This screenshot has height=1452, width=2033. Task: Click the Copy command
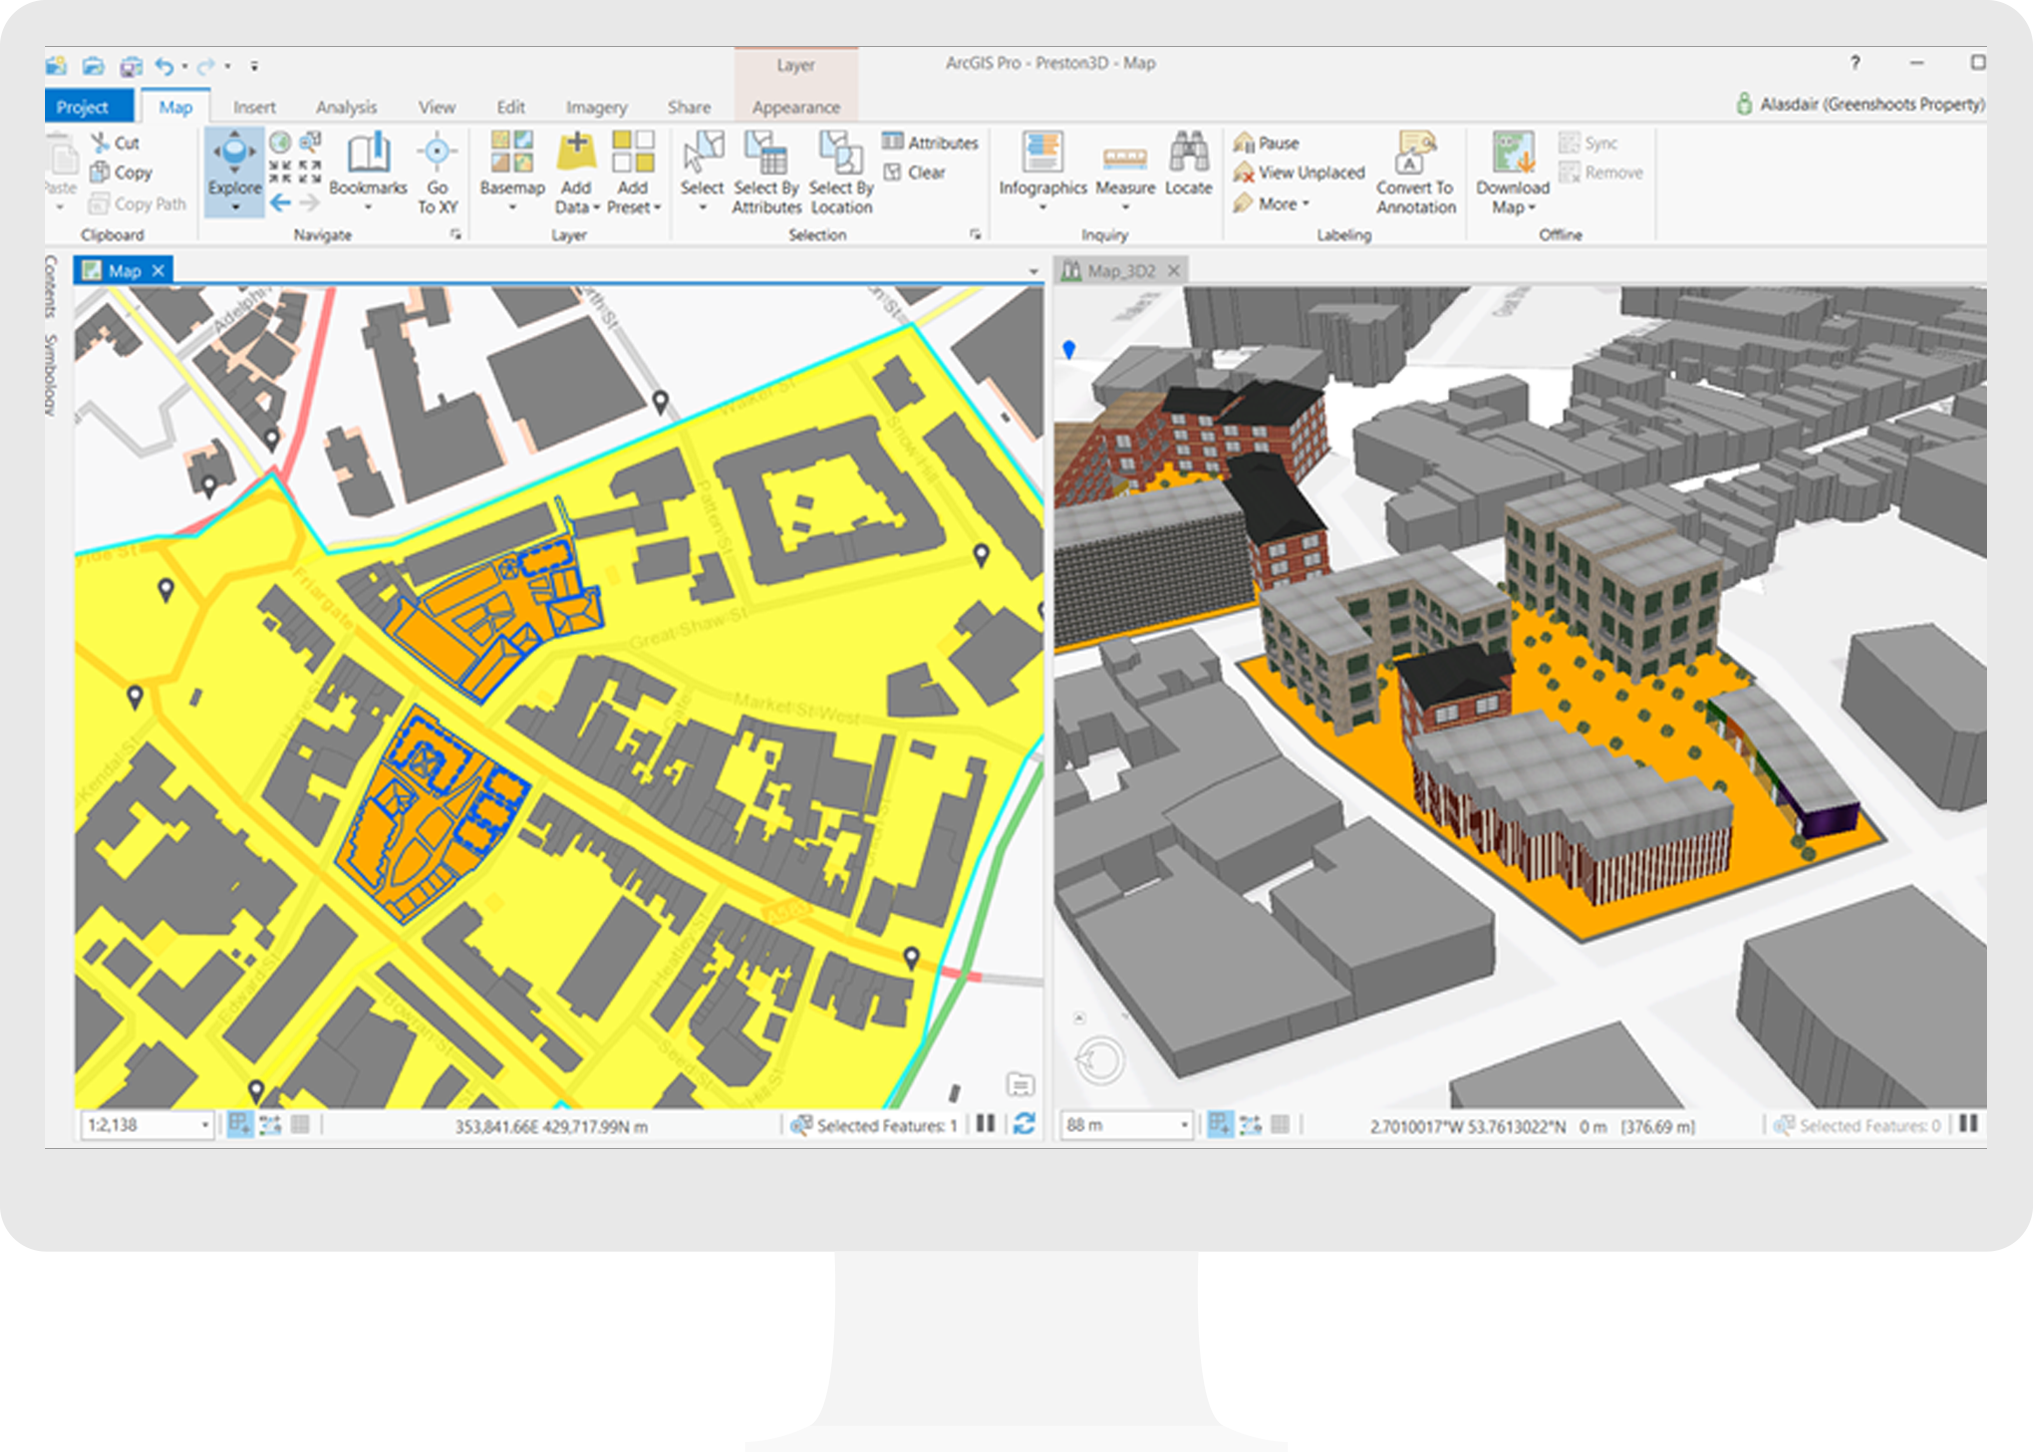[121, 173]
